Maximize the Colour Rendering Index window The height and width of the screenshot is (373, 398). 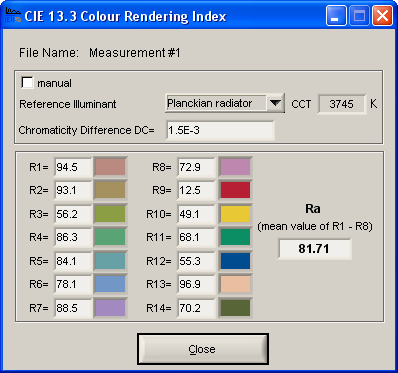point(359,16)
